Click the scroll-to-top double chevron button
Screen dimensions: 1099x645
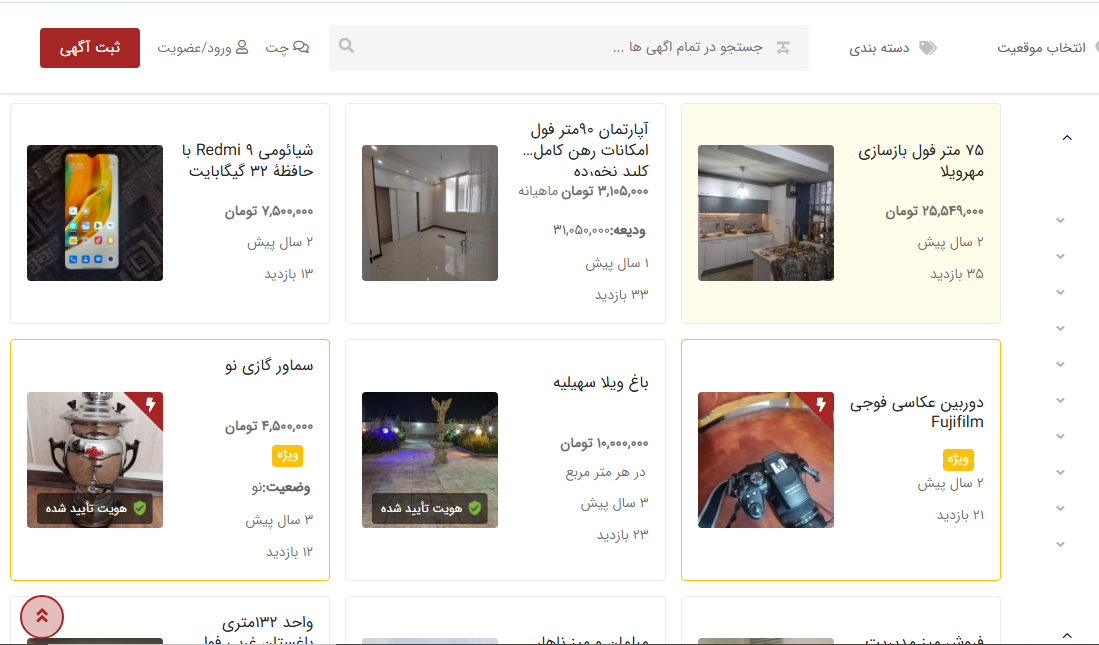click(42, 617)
